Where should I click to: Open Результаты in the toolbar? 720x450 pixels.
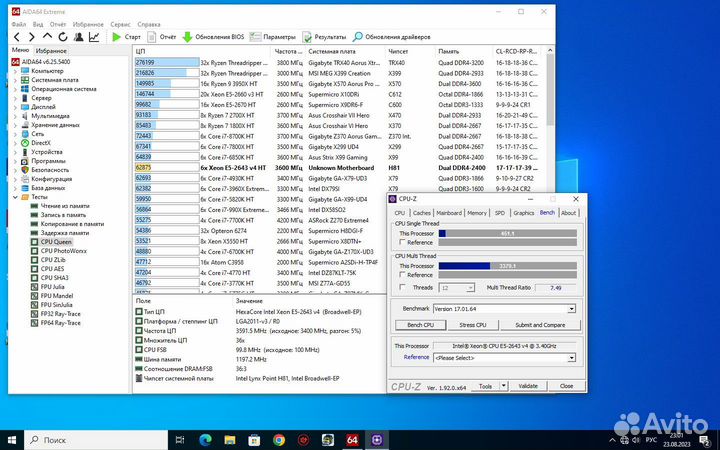point(324,37)
